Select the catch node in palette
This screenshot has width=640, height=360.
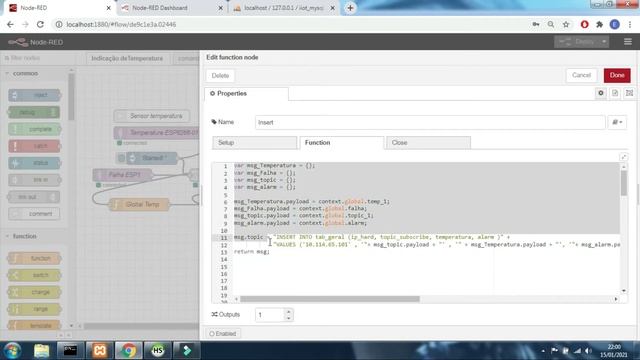tap(35, 146)
